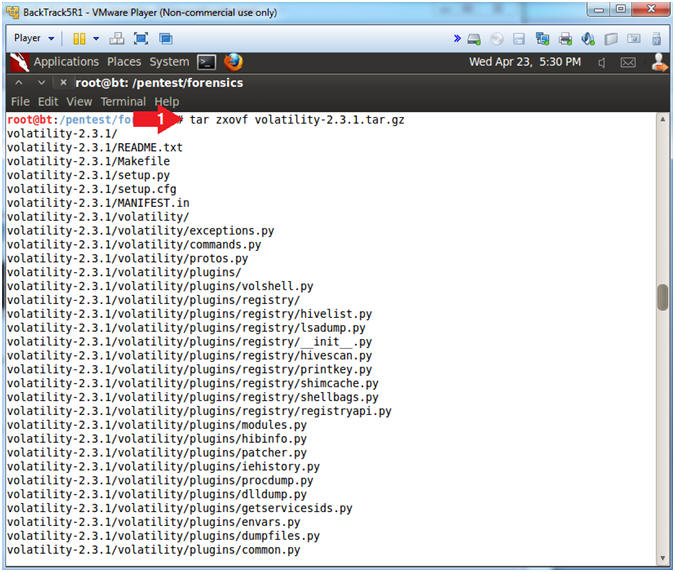Click the setup.cfg output line
The width and height of the screenshot is (675, 572).
pyautogui.click(x=92, y=189)
